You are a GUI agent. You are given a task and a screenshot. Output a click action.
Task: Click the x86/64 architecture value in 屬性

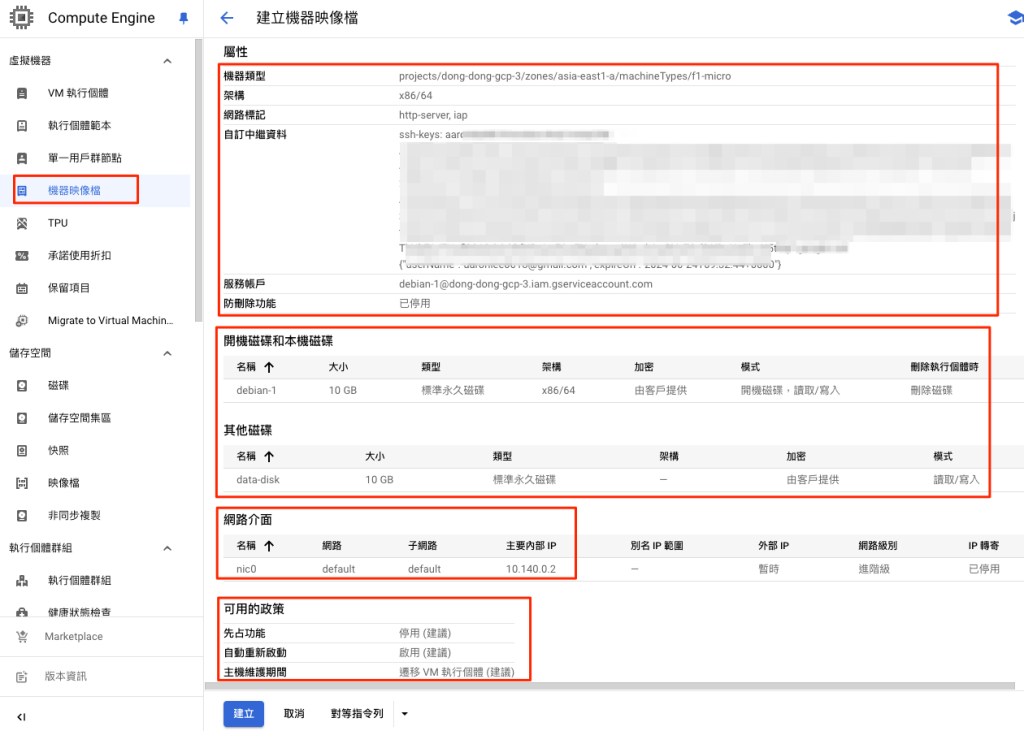(x=415, y=95)
